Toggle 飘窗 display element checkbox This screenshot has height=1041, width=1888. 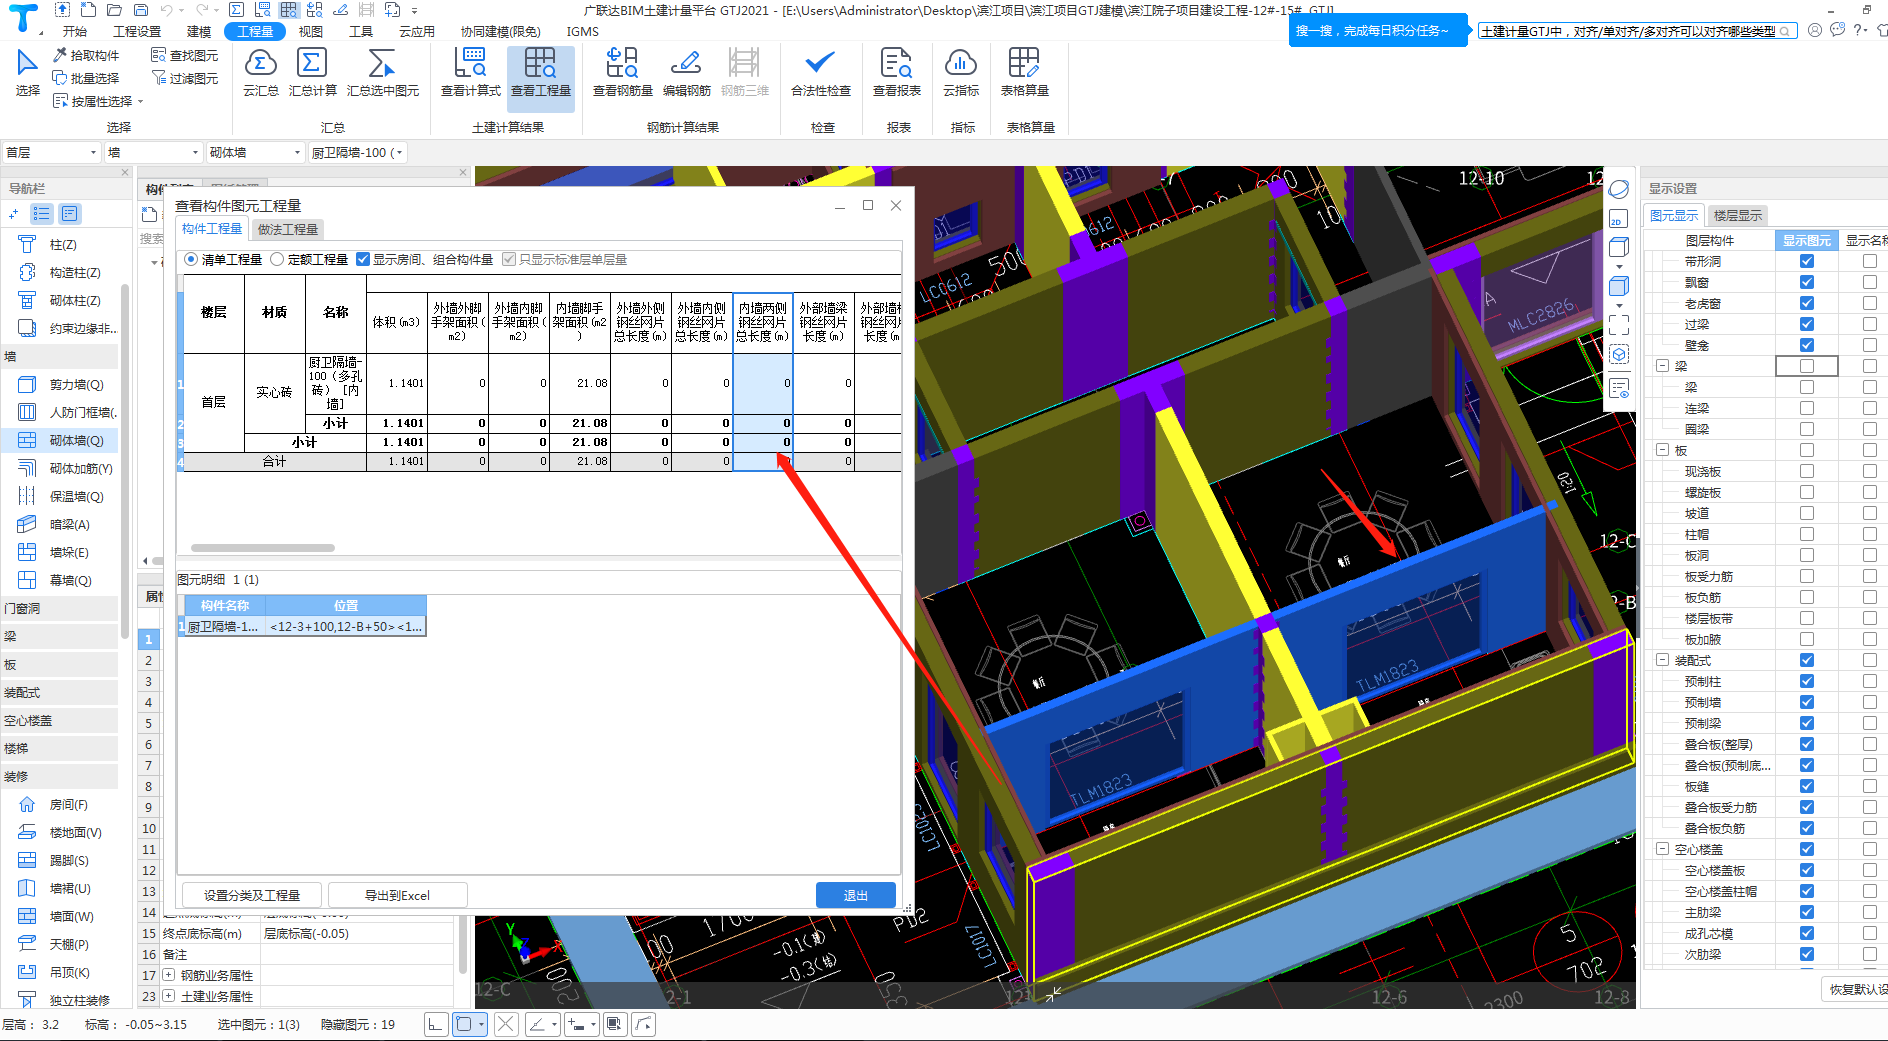point(1806,282)
